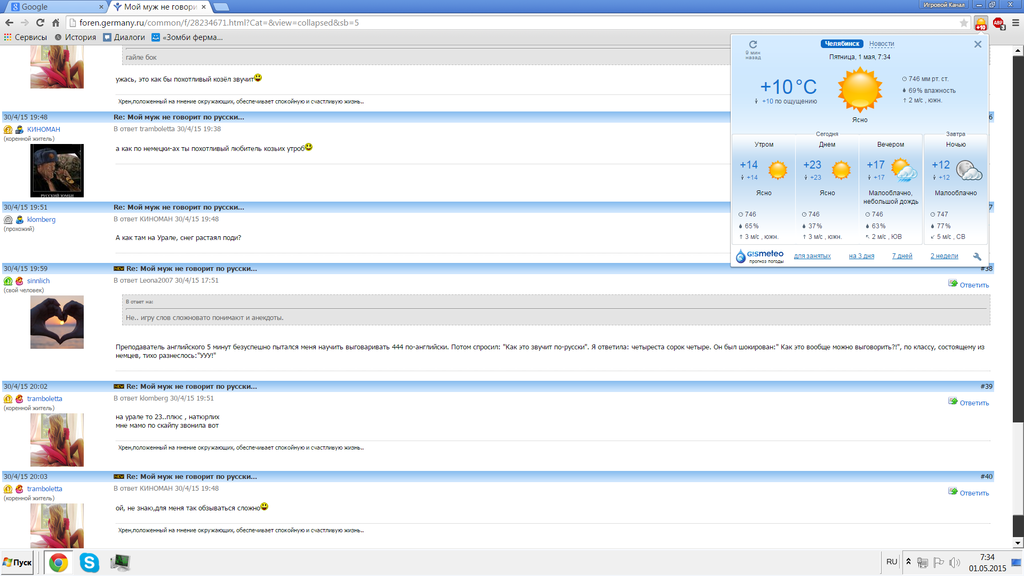Bookmark this page with the star icon
Image resolution: width=1024 pixels, height=576 pixels.
point(964,23)
